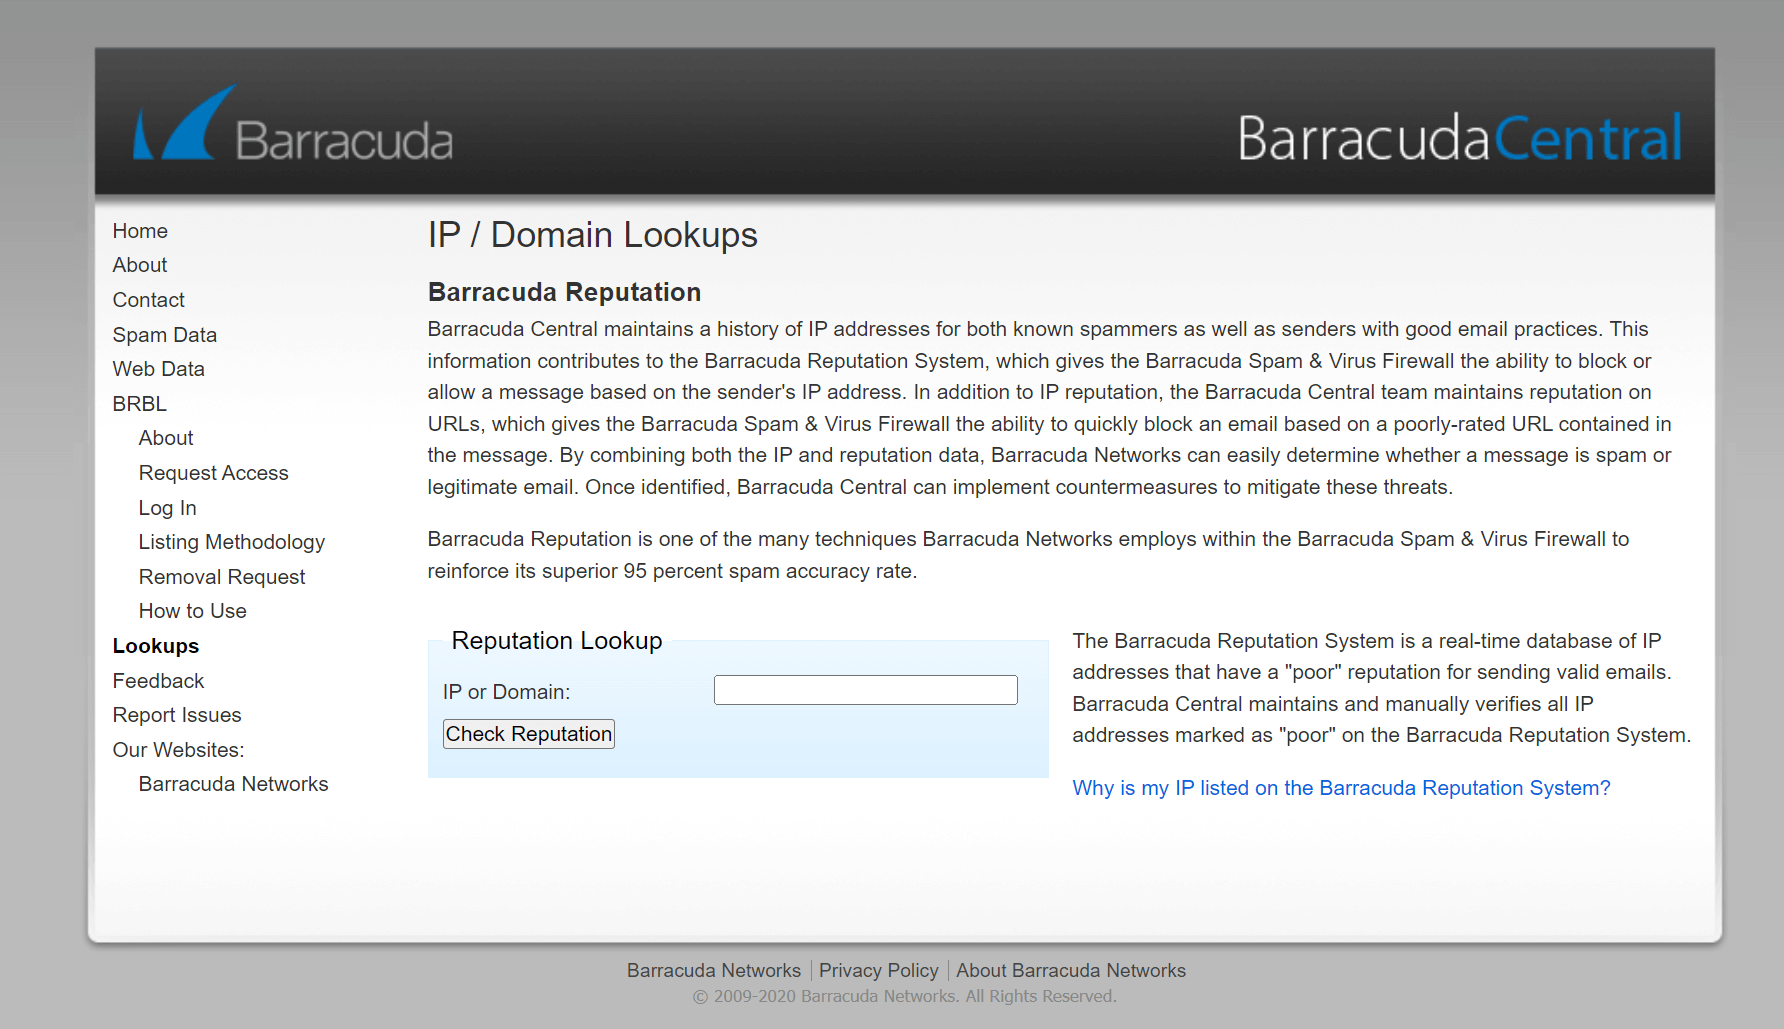
Task: Click the 'Our Websites:' sidebar label
Action: pyautogui.click(x=179, y=750)
